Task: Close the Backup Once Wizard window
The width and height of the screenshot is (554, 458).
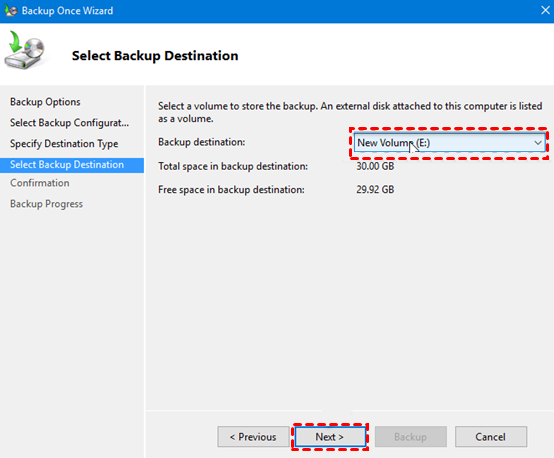Action: point(545,11)
